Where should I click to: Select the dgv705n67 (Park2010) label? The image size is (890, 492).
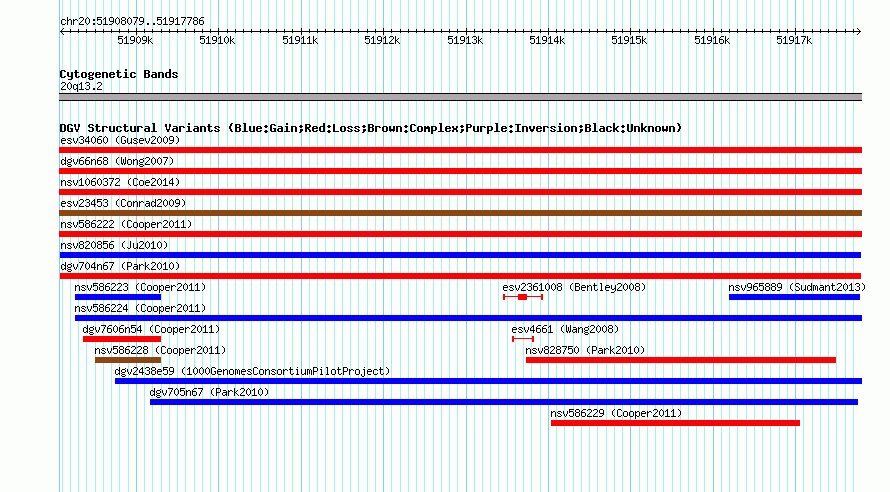coord(209,392)
